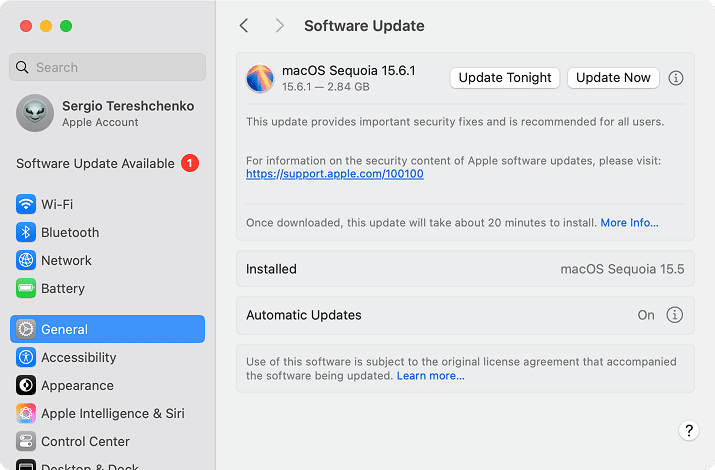This screenshot has height=470, width=715.
Task: Click the macOS Sequoia 15.6.1 title
Action: point(349,71)
